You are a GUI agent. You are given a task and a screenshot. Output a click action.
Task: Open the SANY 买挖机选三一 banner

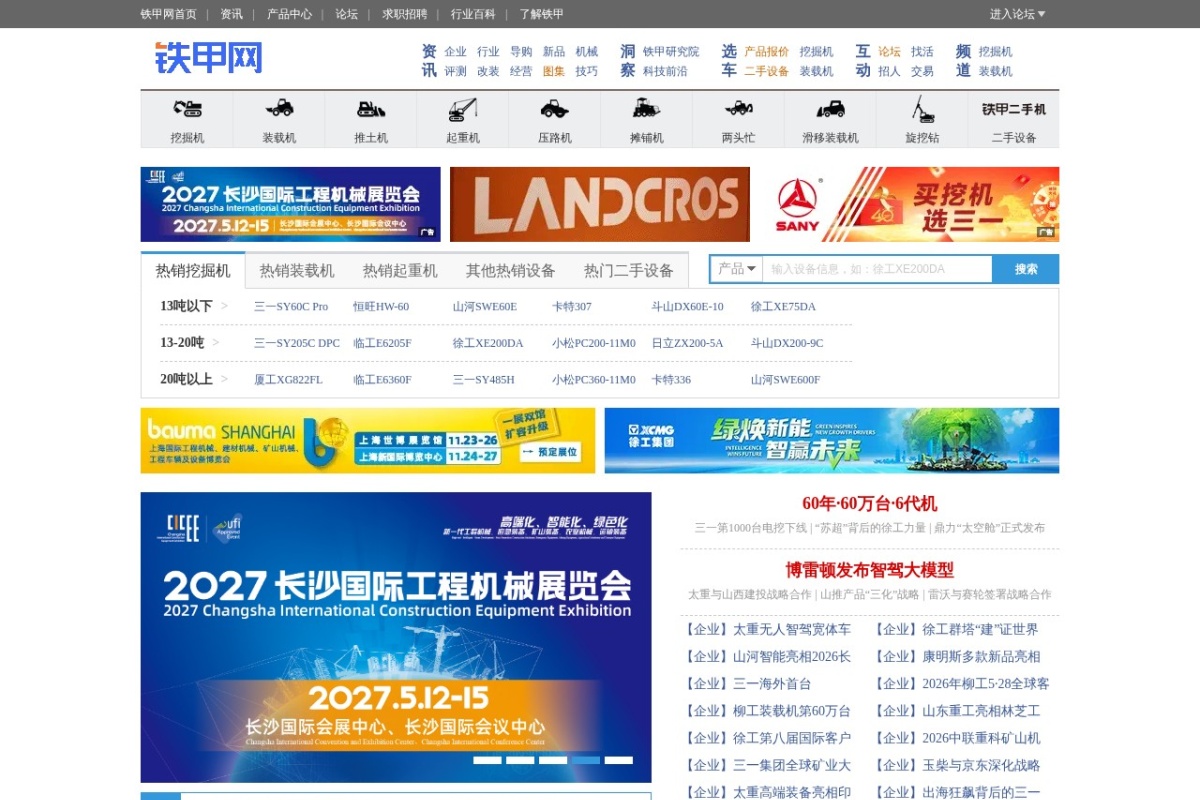(909, 204)
